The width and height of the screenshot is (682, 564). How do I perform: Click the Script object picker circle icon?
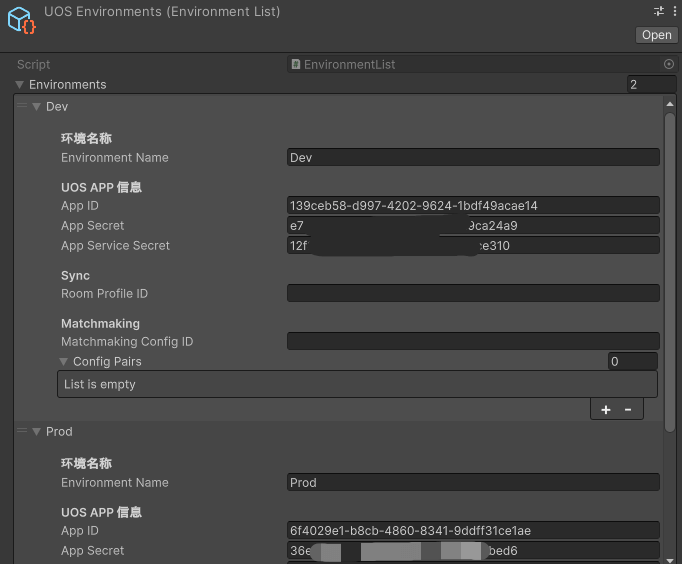tap(669, 64)
